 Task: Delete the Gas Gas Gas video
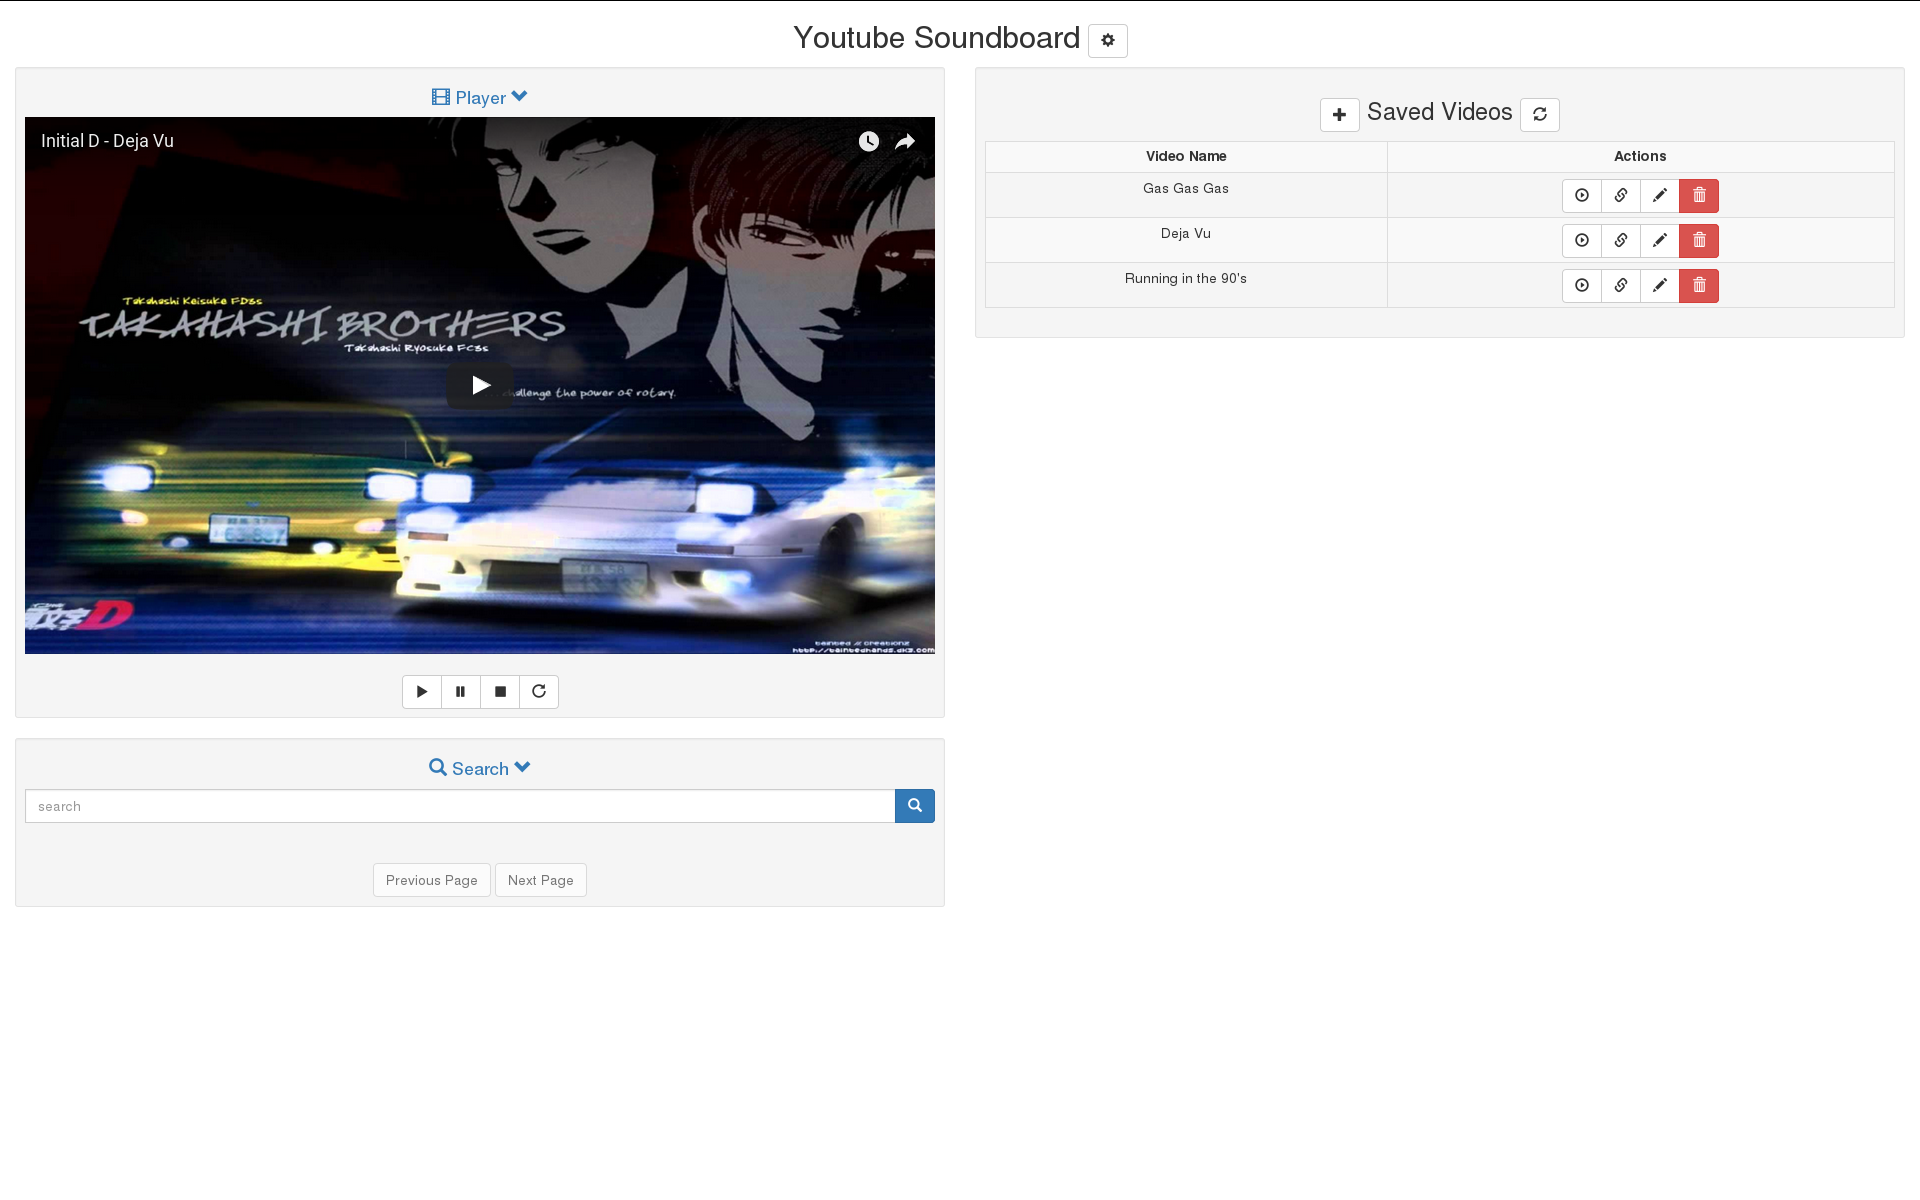[1698, 196]
